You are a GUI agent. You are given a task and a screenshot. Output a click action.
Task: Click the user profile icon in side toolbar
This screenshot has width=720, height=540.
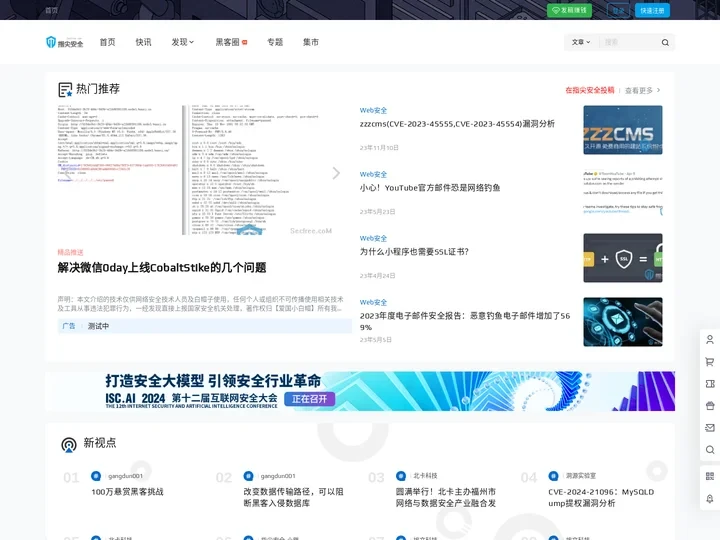click(710, 340)
